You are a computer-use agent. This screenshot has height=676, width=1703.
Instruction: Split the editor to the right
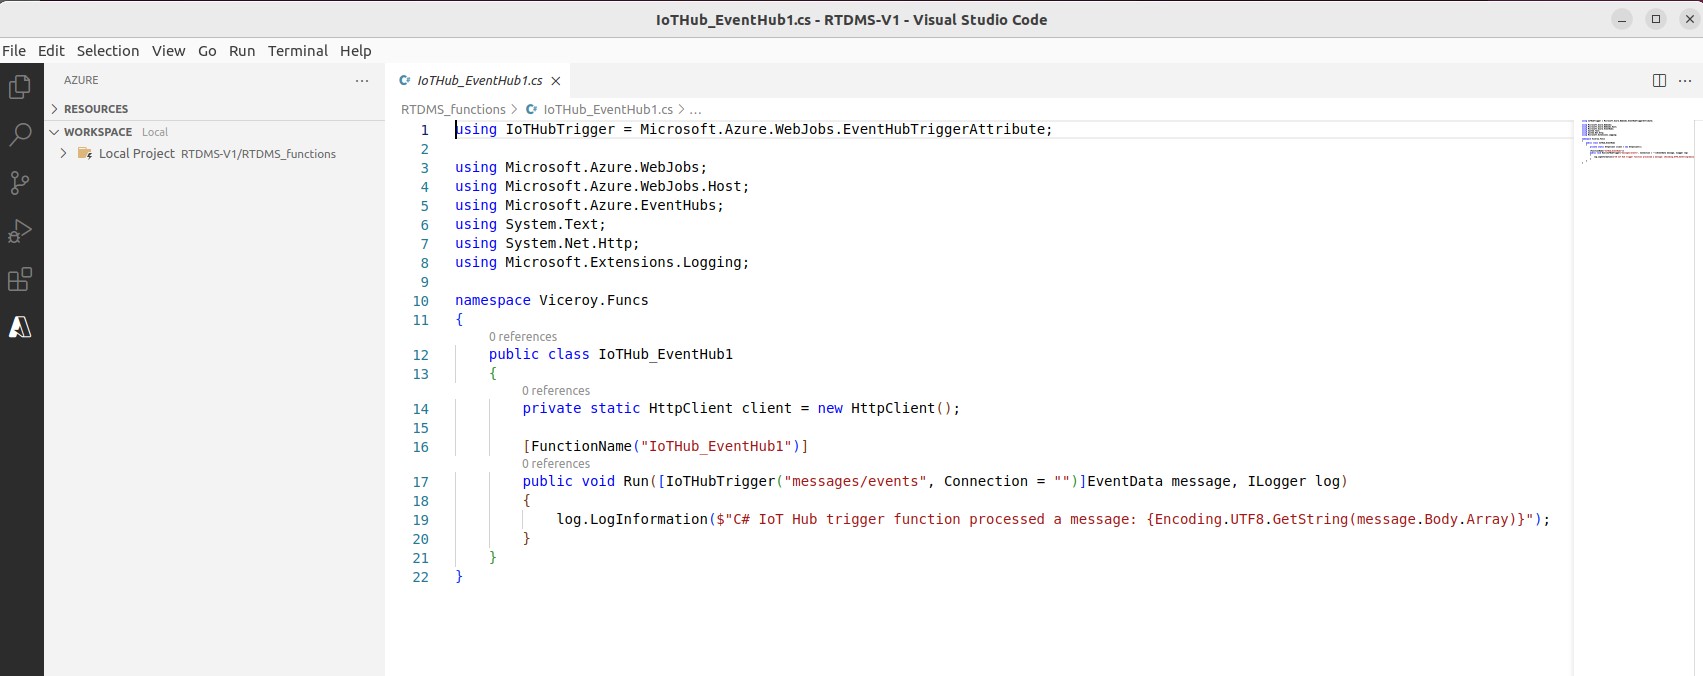[x=1659, y=80]
